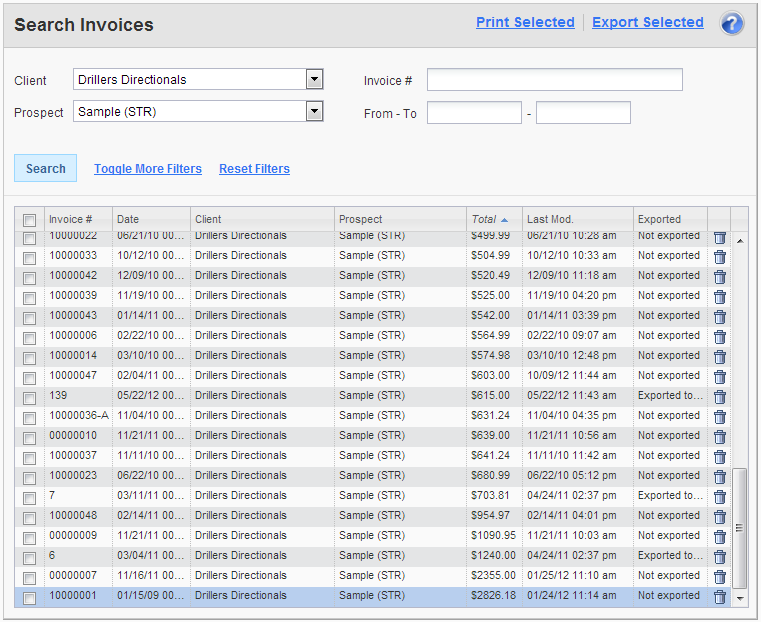
Task: Delete invoice 10000001 using trash icon
Action: coord(719,597)
